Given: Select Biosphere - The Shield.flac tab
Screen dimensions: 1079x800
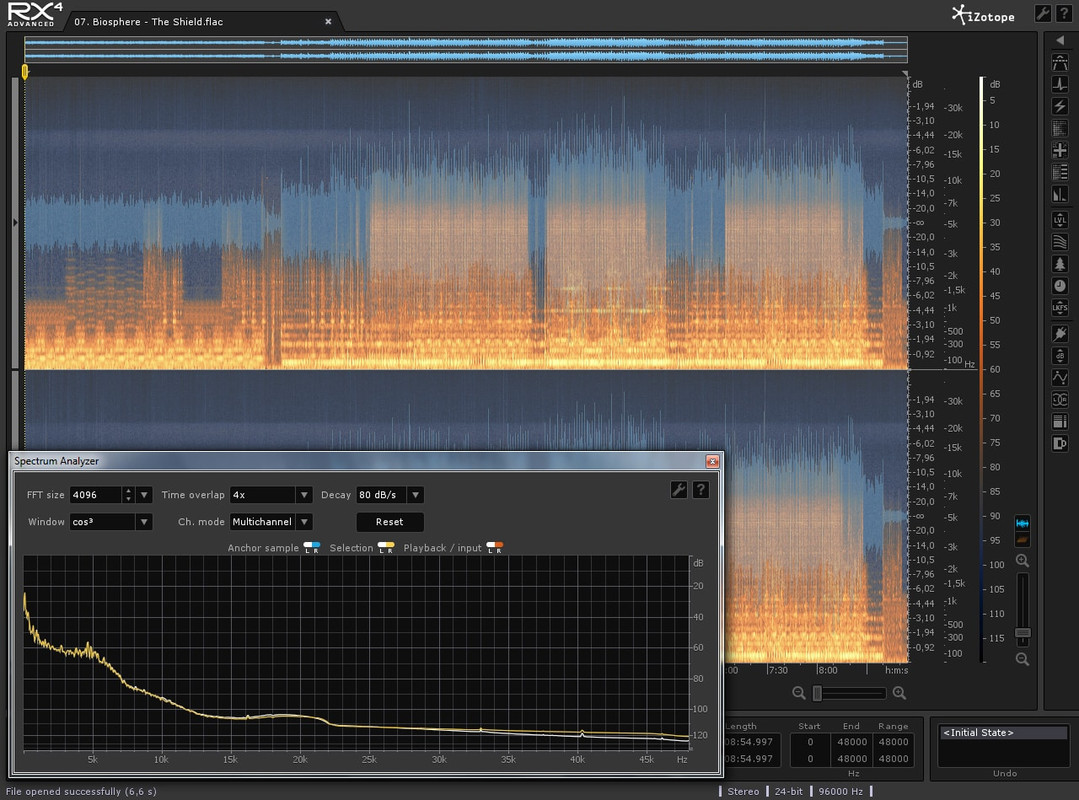Looking at the screenshot, I should pos(149,21).
